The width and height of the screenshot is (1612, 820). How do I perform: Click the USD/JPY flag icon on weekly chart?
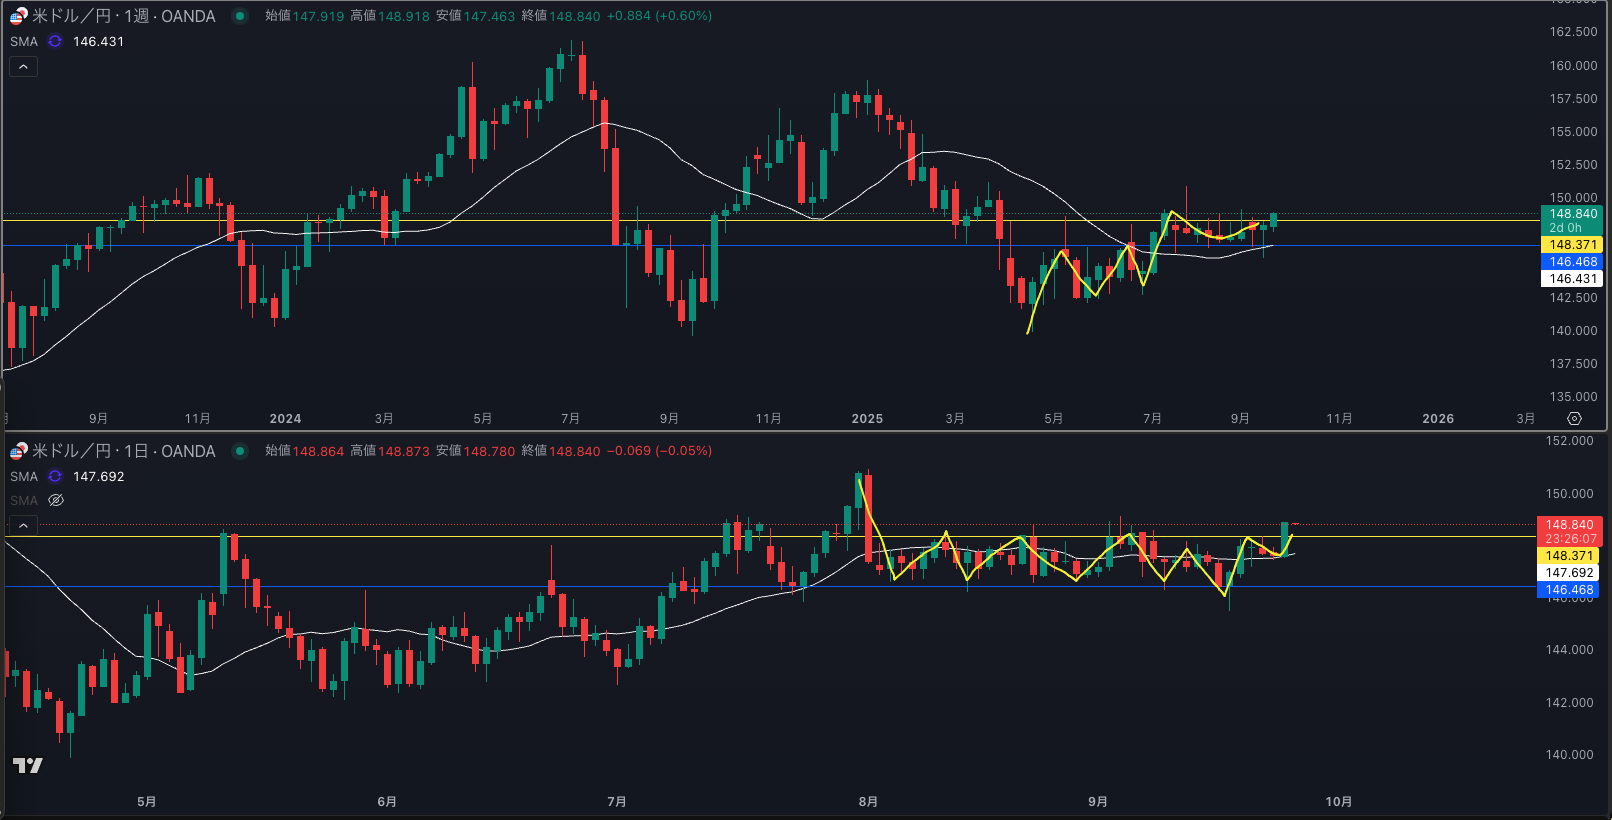click(x=19, y=16)
